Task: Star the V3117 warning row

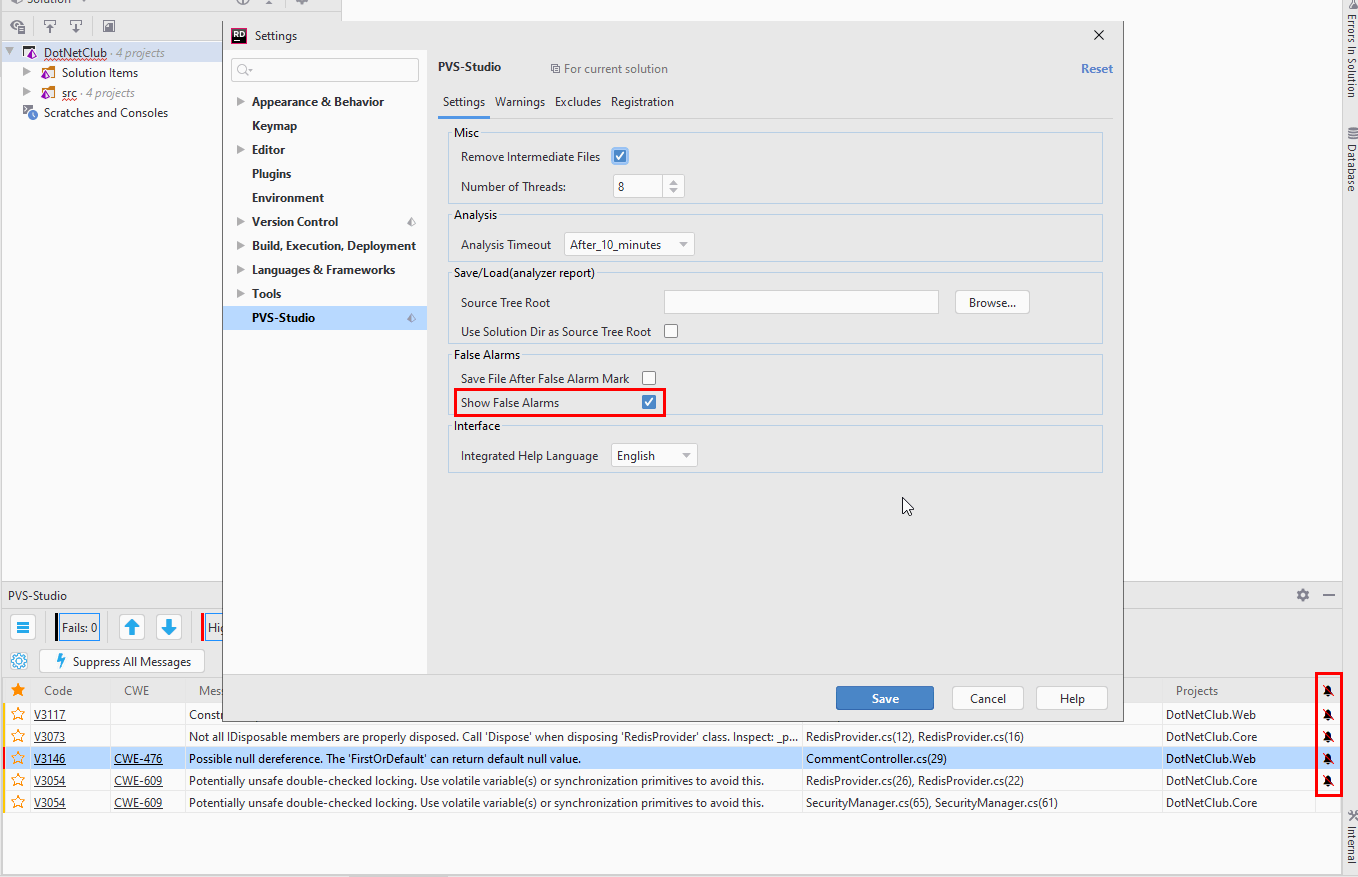Action: pos(18,714)
